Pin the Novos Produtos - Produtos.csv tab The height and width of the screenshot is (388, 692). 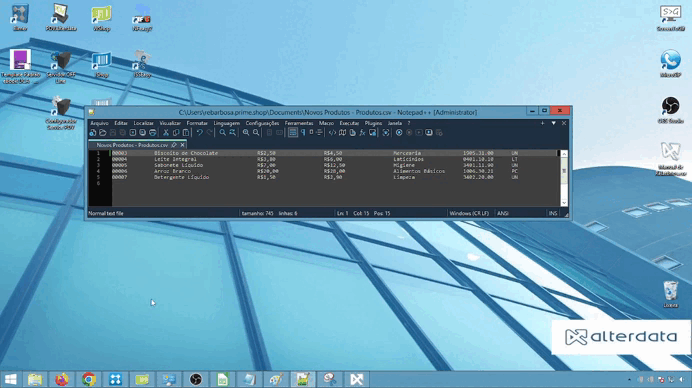coord(174,145)
